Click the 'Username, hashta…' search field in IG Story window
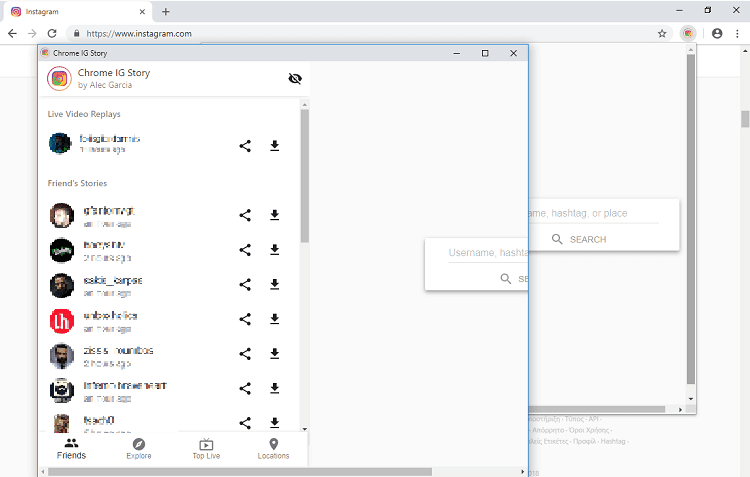This screenshot has height=477, width=750. 488,253
